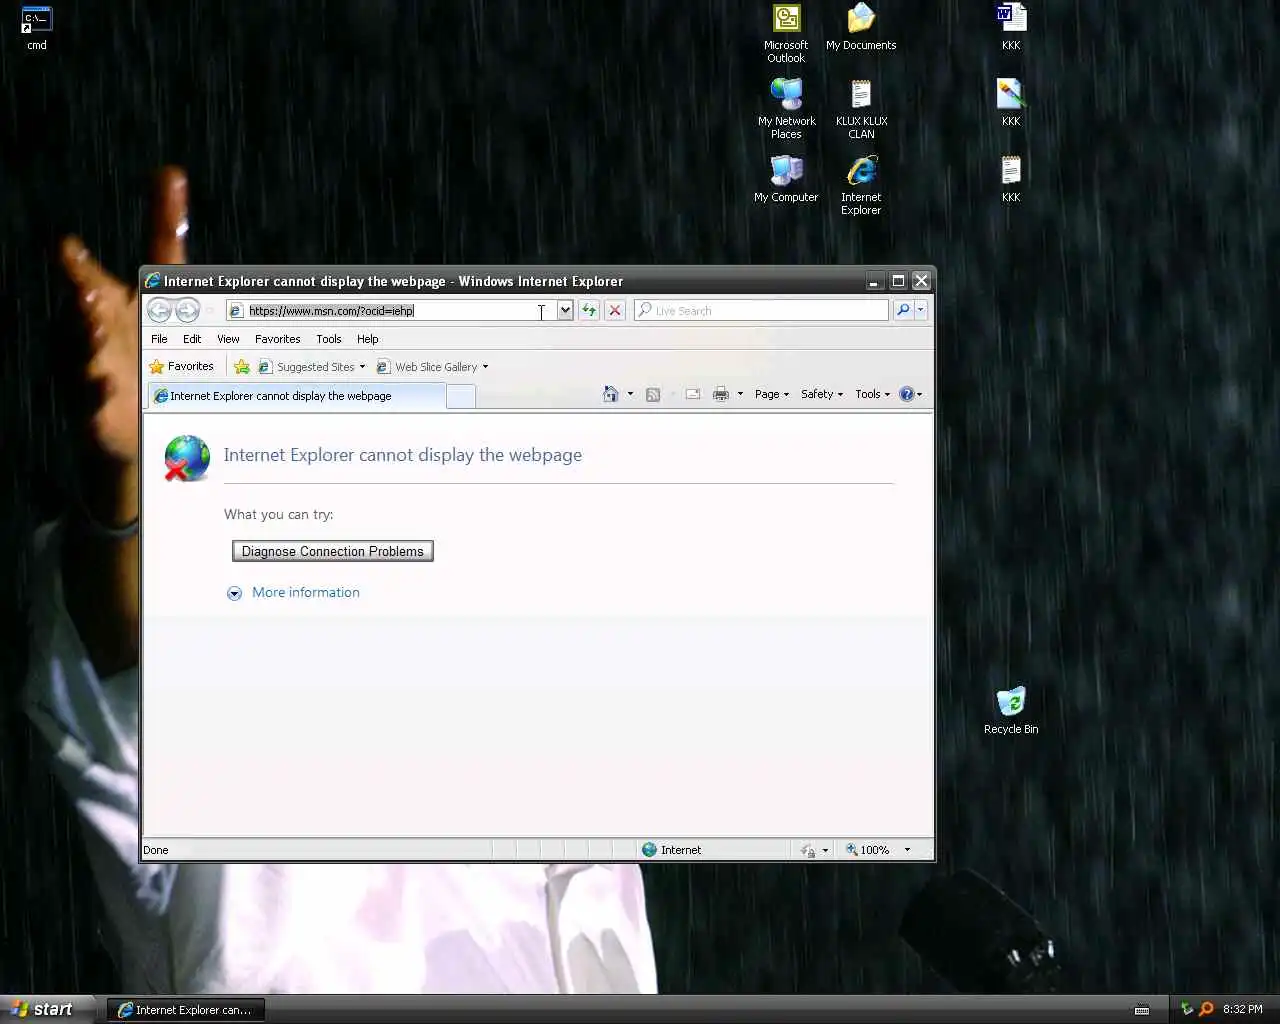Click the Forward navigation arrow
The height and width of the screenshot is (1024, 1280).
[187, 310]
